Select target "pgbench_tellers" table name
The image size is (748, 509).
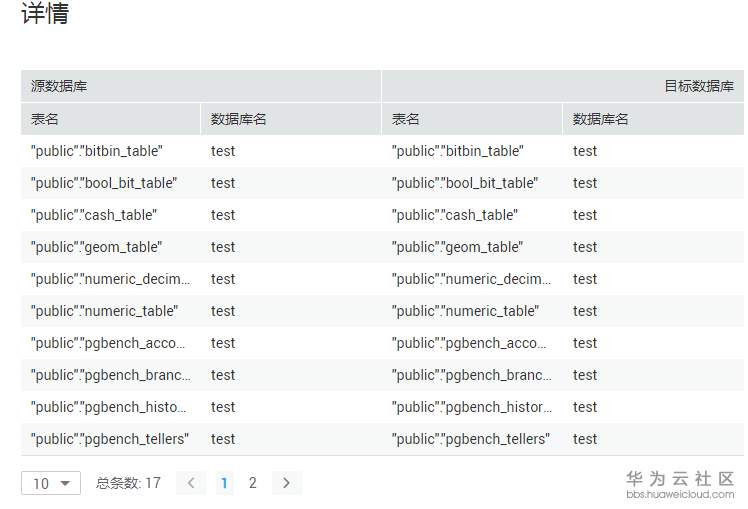pos(471,439)
